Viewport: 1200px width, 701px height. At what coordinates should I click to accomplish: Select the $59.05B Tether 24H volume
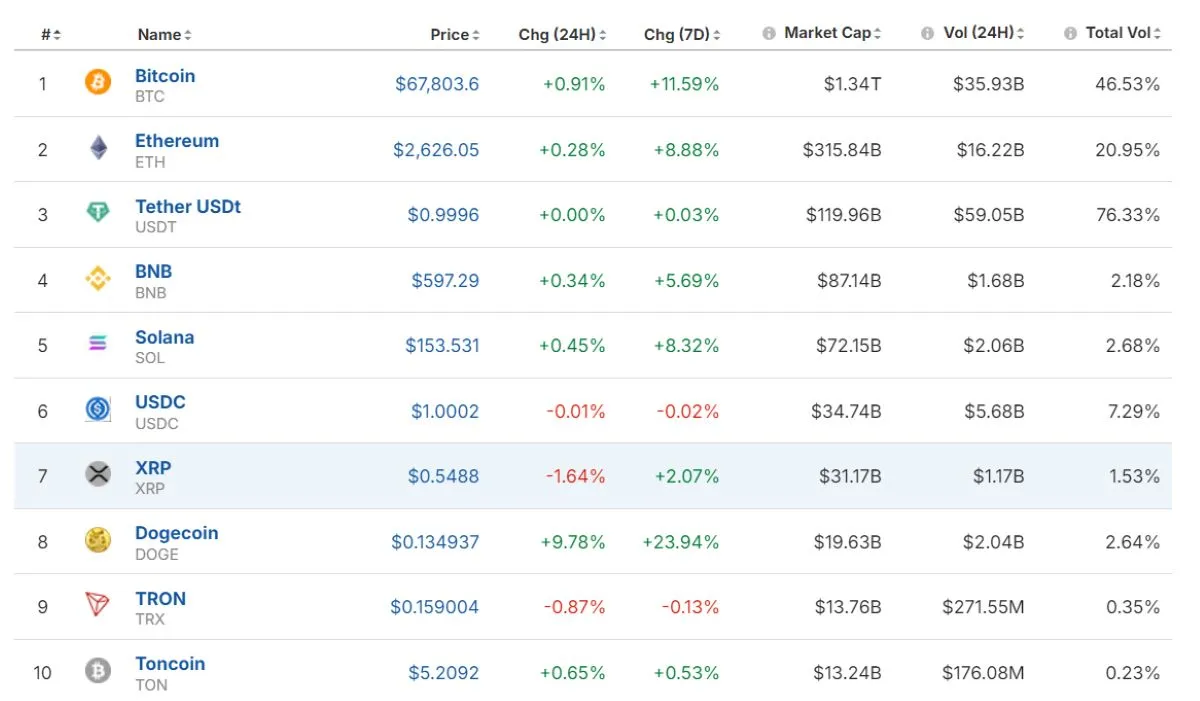coord(988,215)
